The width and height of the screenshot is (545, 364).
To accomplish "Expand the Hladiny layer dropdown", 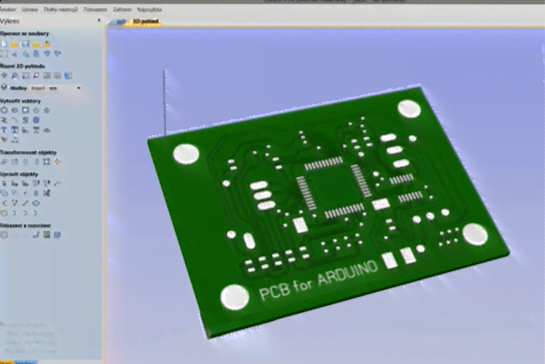I will point(79,88).
